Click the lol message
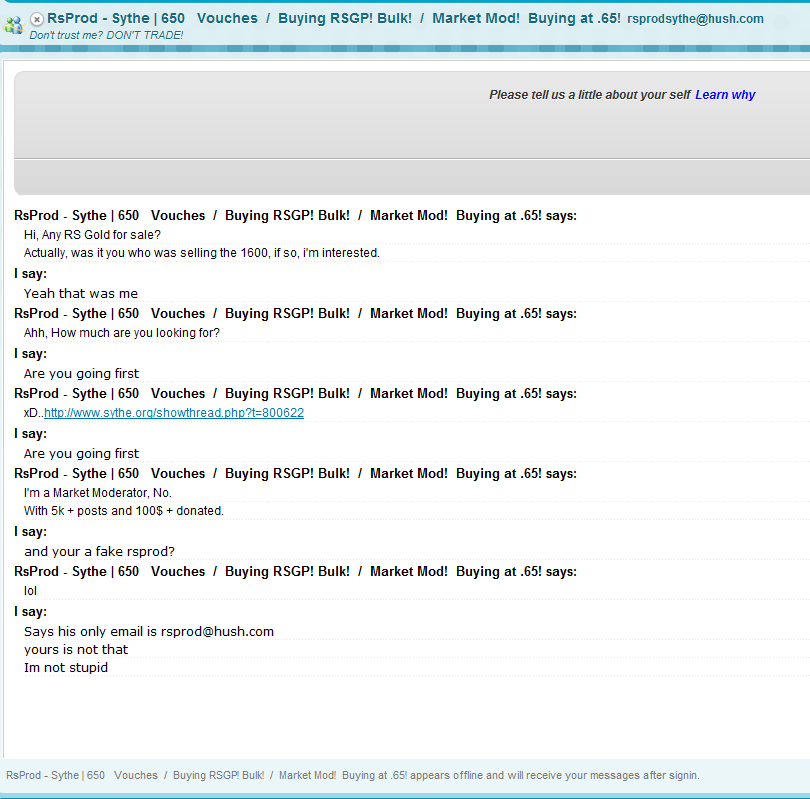 coord(30,591)
